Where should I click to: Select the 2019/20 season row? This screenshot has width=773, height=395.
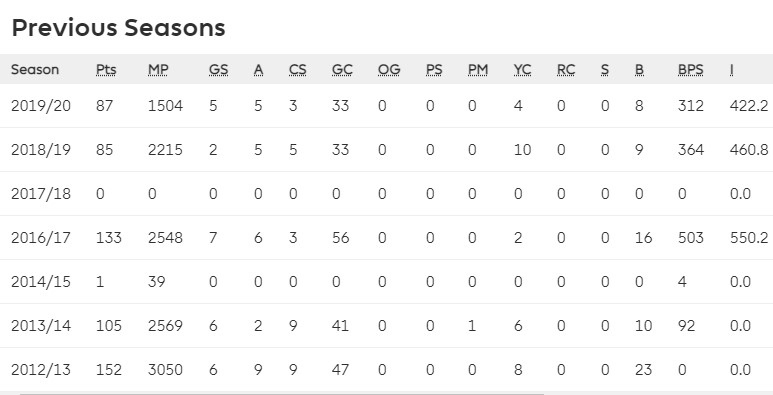pyautogui.click(x=386, y=106)
